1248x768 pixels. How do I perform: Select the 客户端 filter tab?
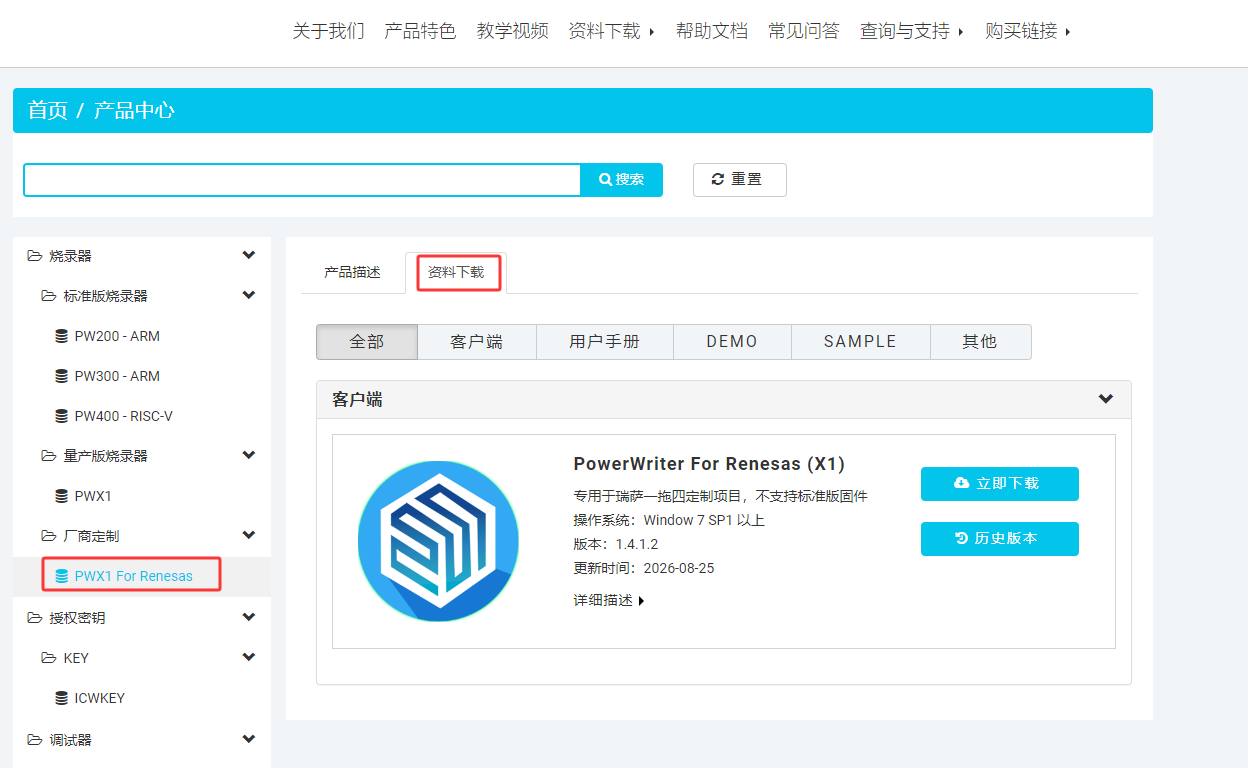tap(477, 341)
